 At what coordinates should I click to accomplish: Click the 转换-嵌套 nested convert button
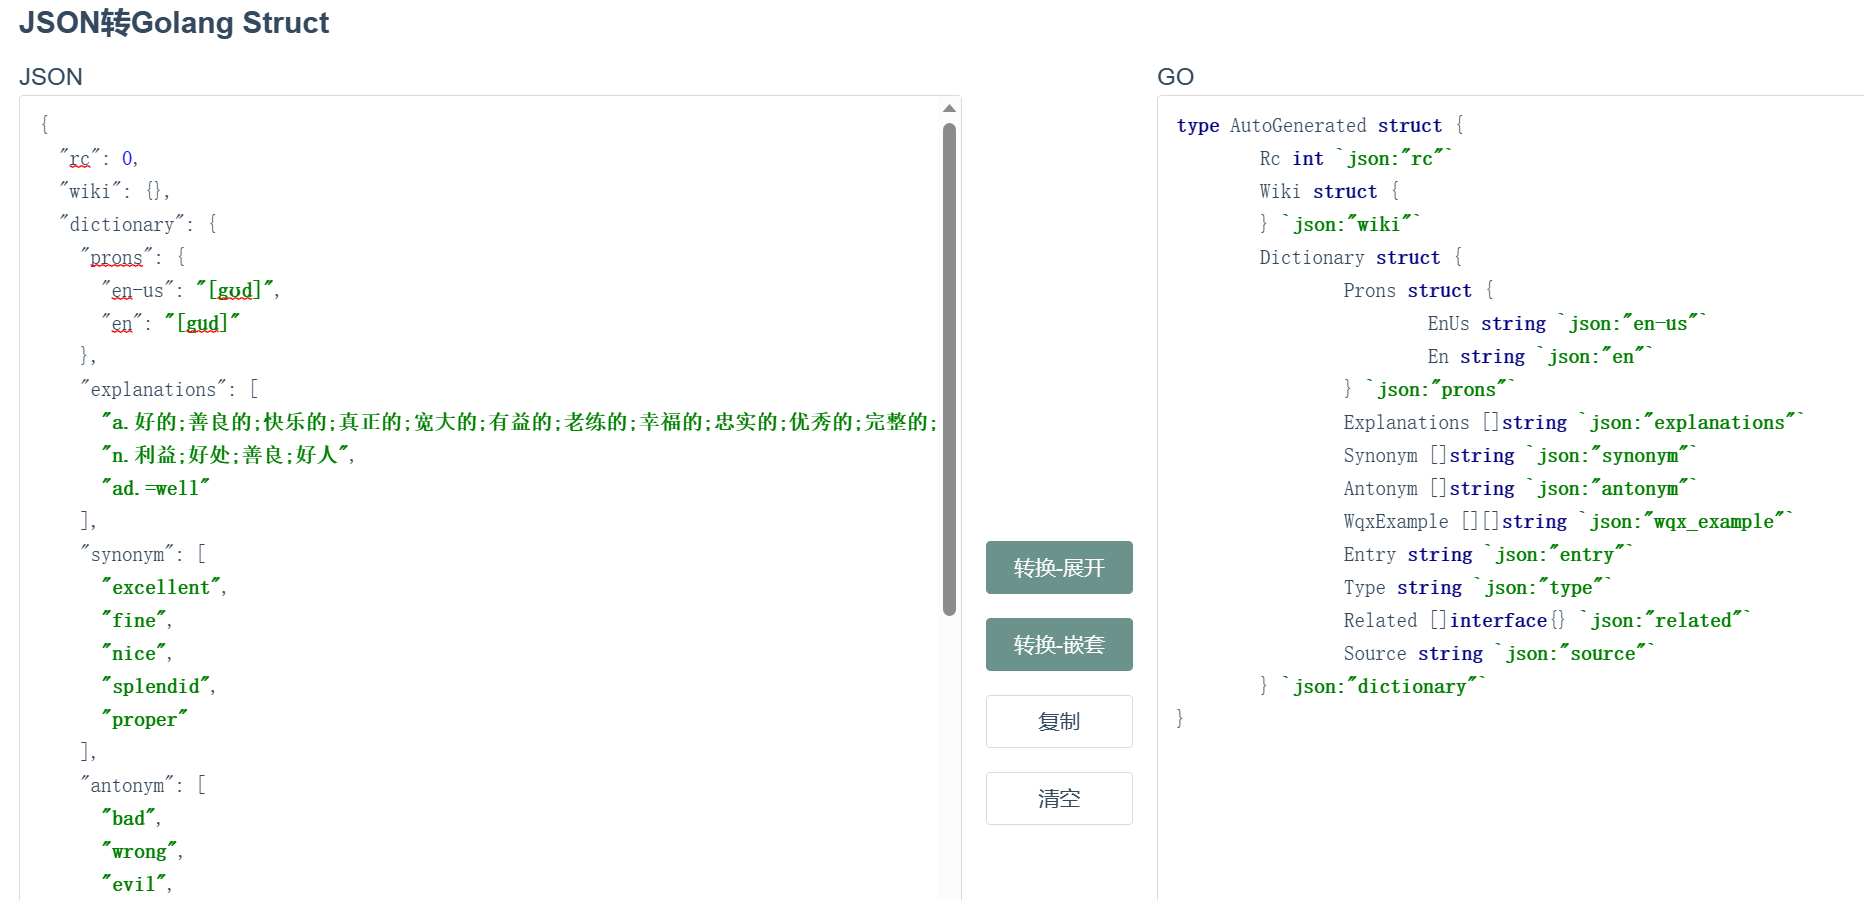pyautogui.click(x=1059, y=645)
